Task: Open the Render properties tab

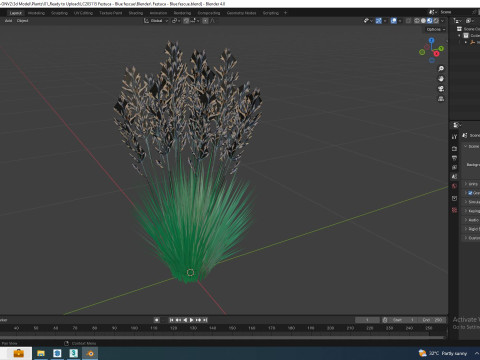Action: (454, 149)
